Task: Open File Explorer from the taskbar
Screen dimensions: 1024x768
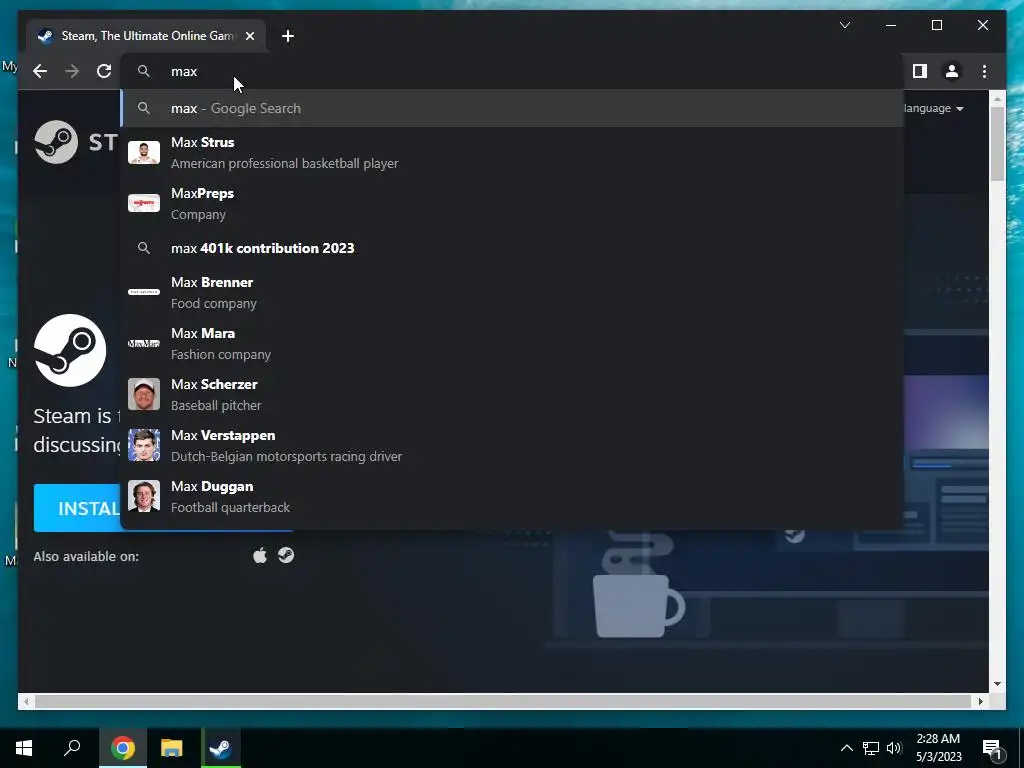Action: pos(172,748)
